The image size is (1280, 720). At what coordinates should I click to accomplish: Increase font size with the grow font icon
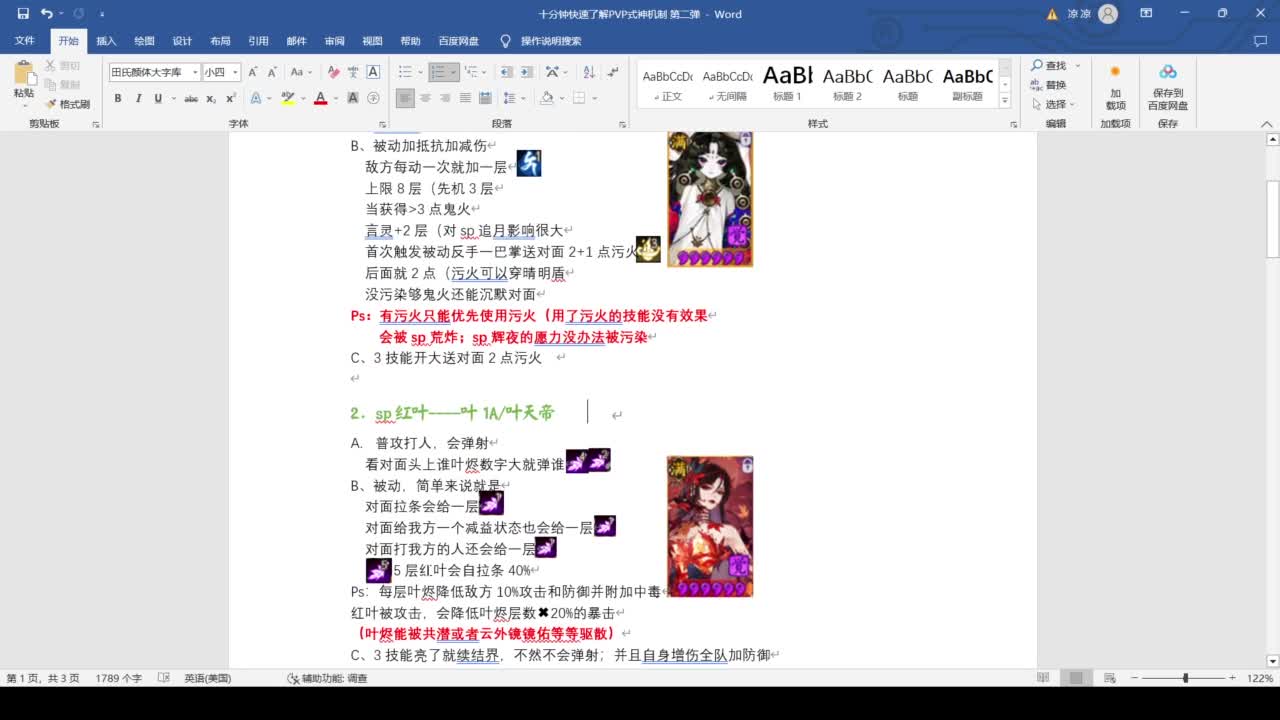tap(253, 72)
